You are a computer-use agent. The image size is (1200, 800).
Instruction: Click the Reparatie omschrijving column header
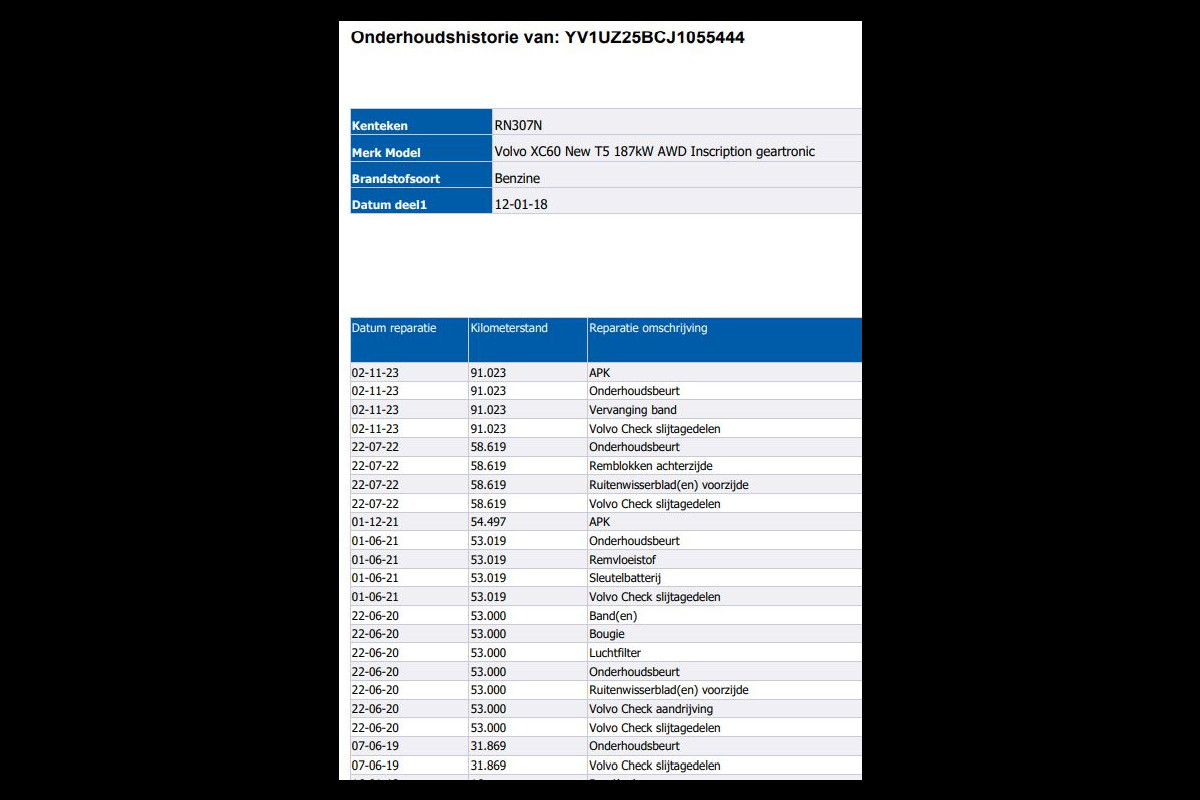648,328
